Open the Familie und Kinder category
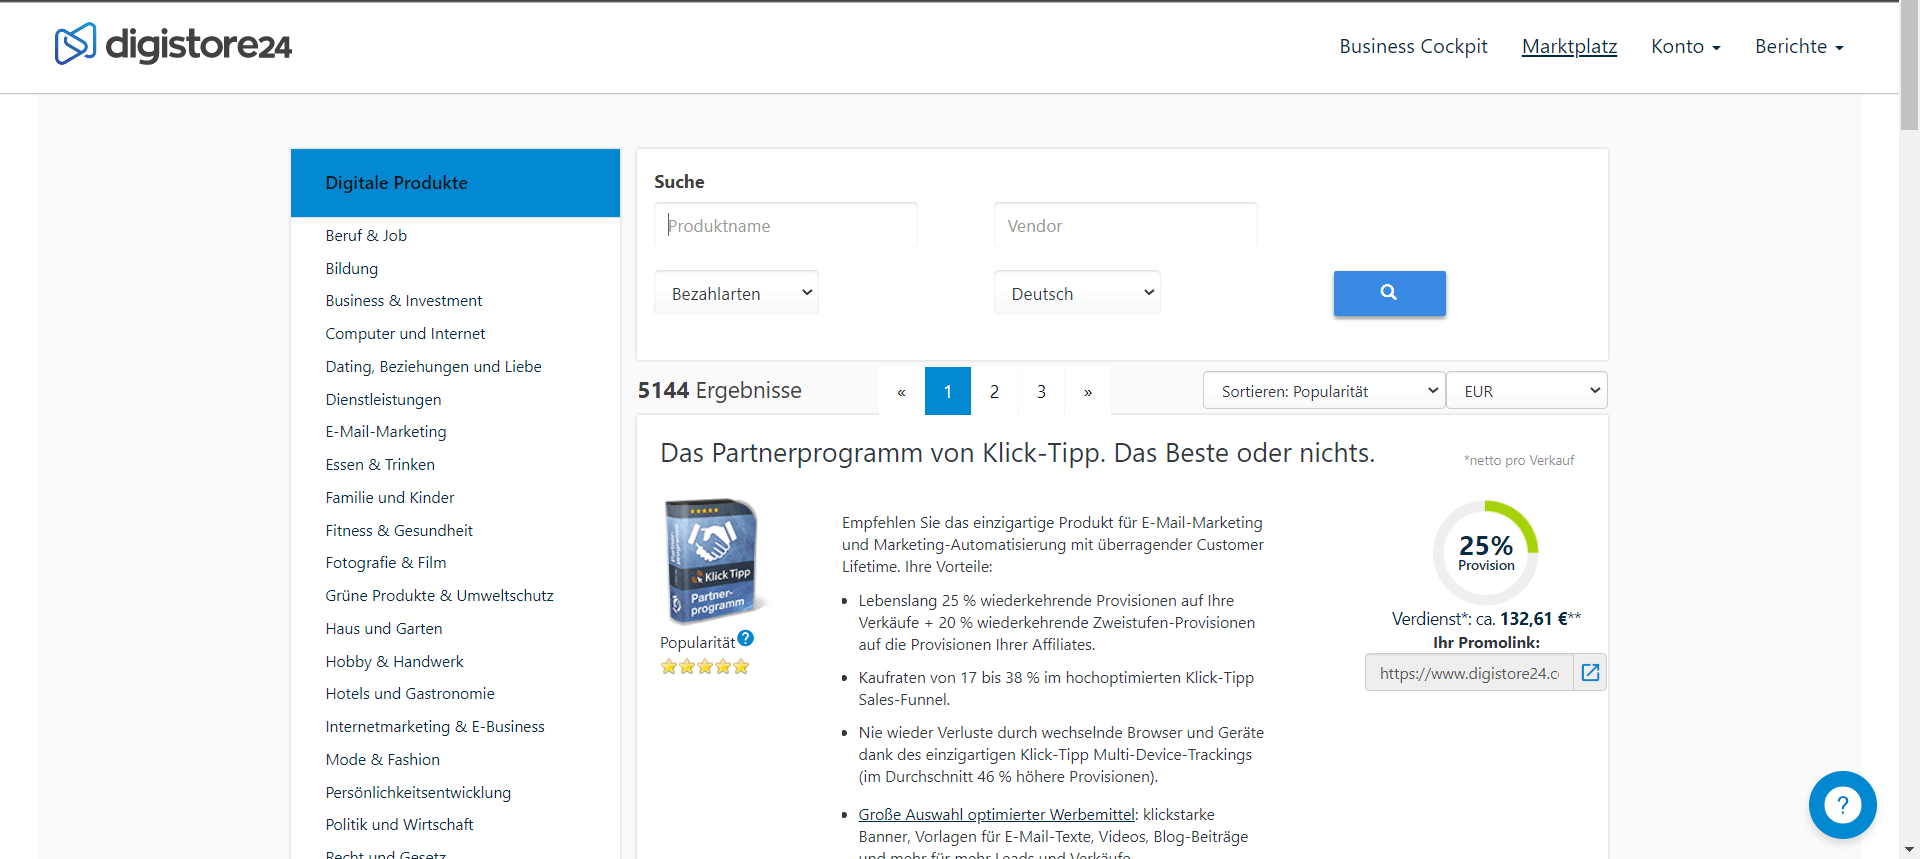Image resolution: width=1920 pixels, height=859 pixels. 390,497
